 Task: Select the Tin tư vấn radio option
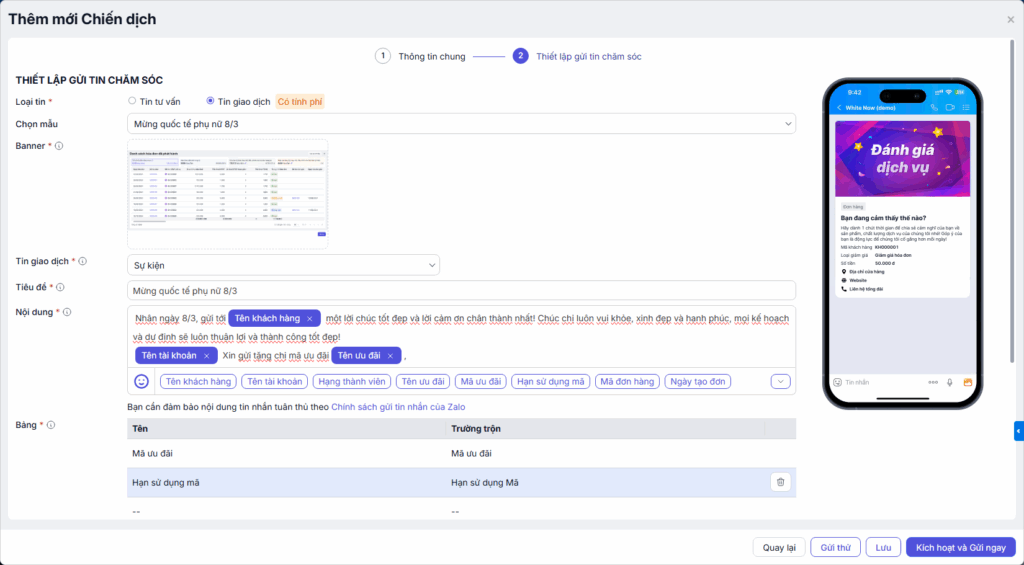tap(133, 101)
